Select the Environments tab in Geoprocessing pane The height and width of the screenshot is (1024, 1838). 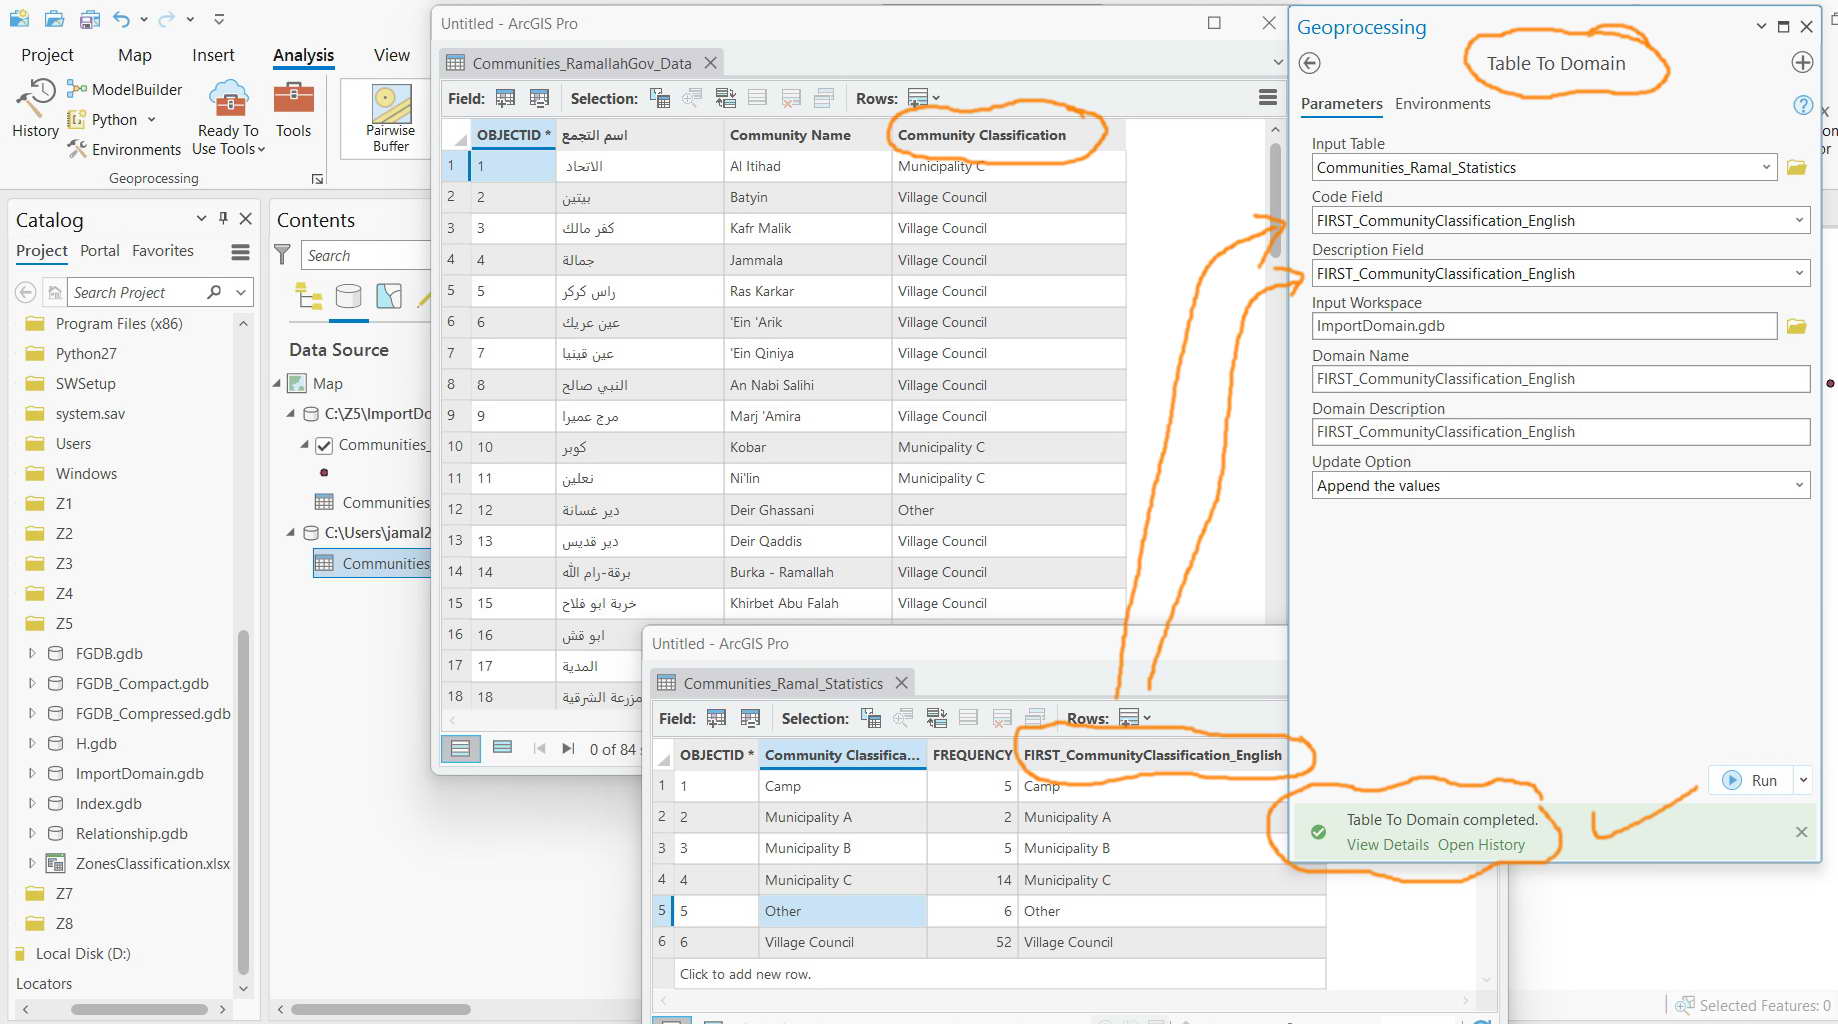click(1442, 103)
